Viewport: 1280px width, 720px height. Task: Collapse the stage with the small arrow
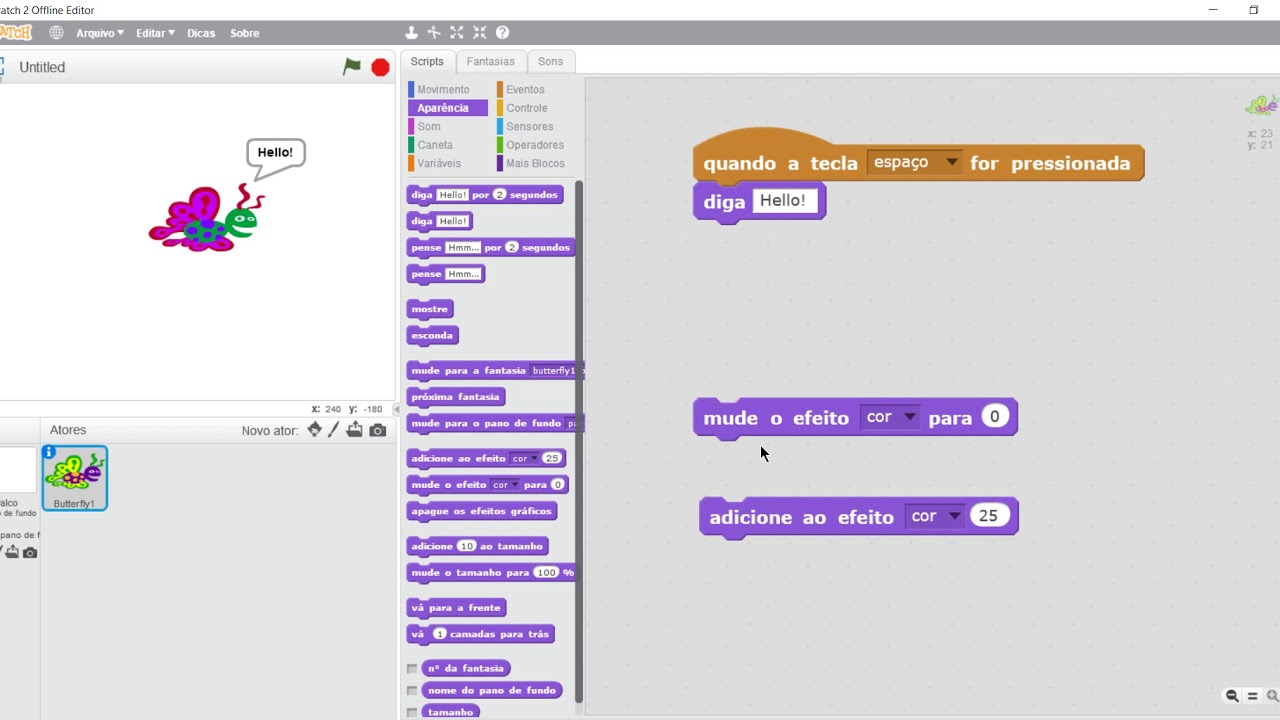pyautogui.click(x=397, y=410)
